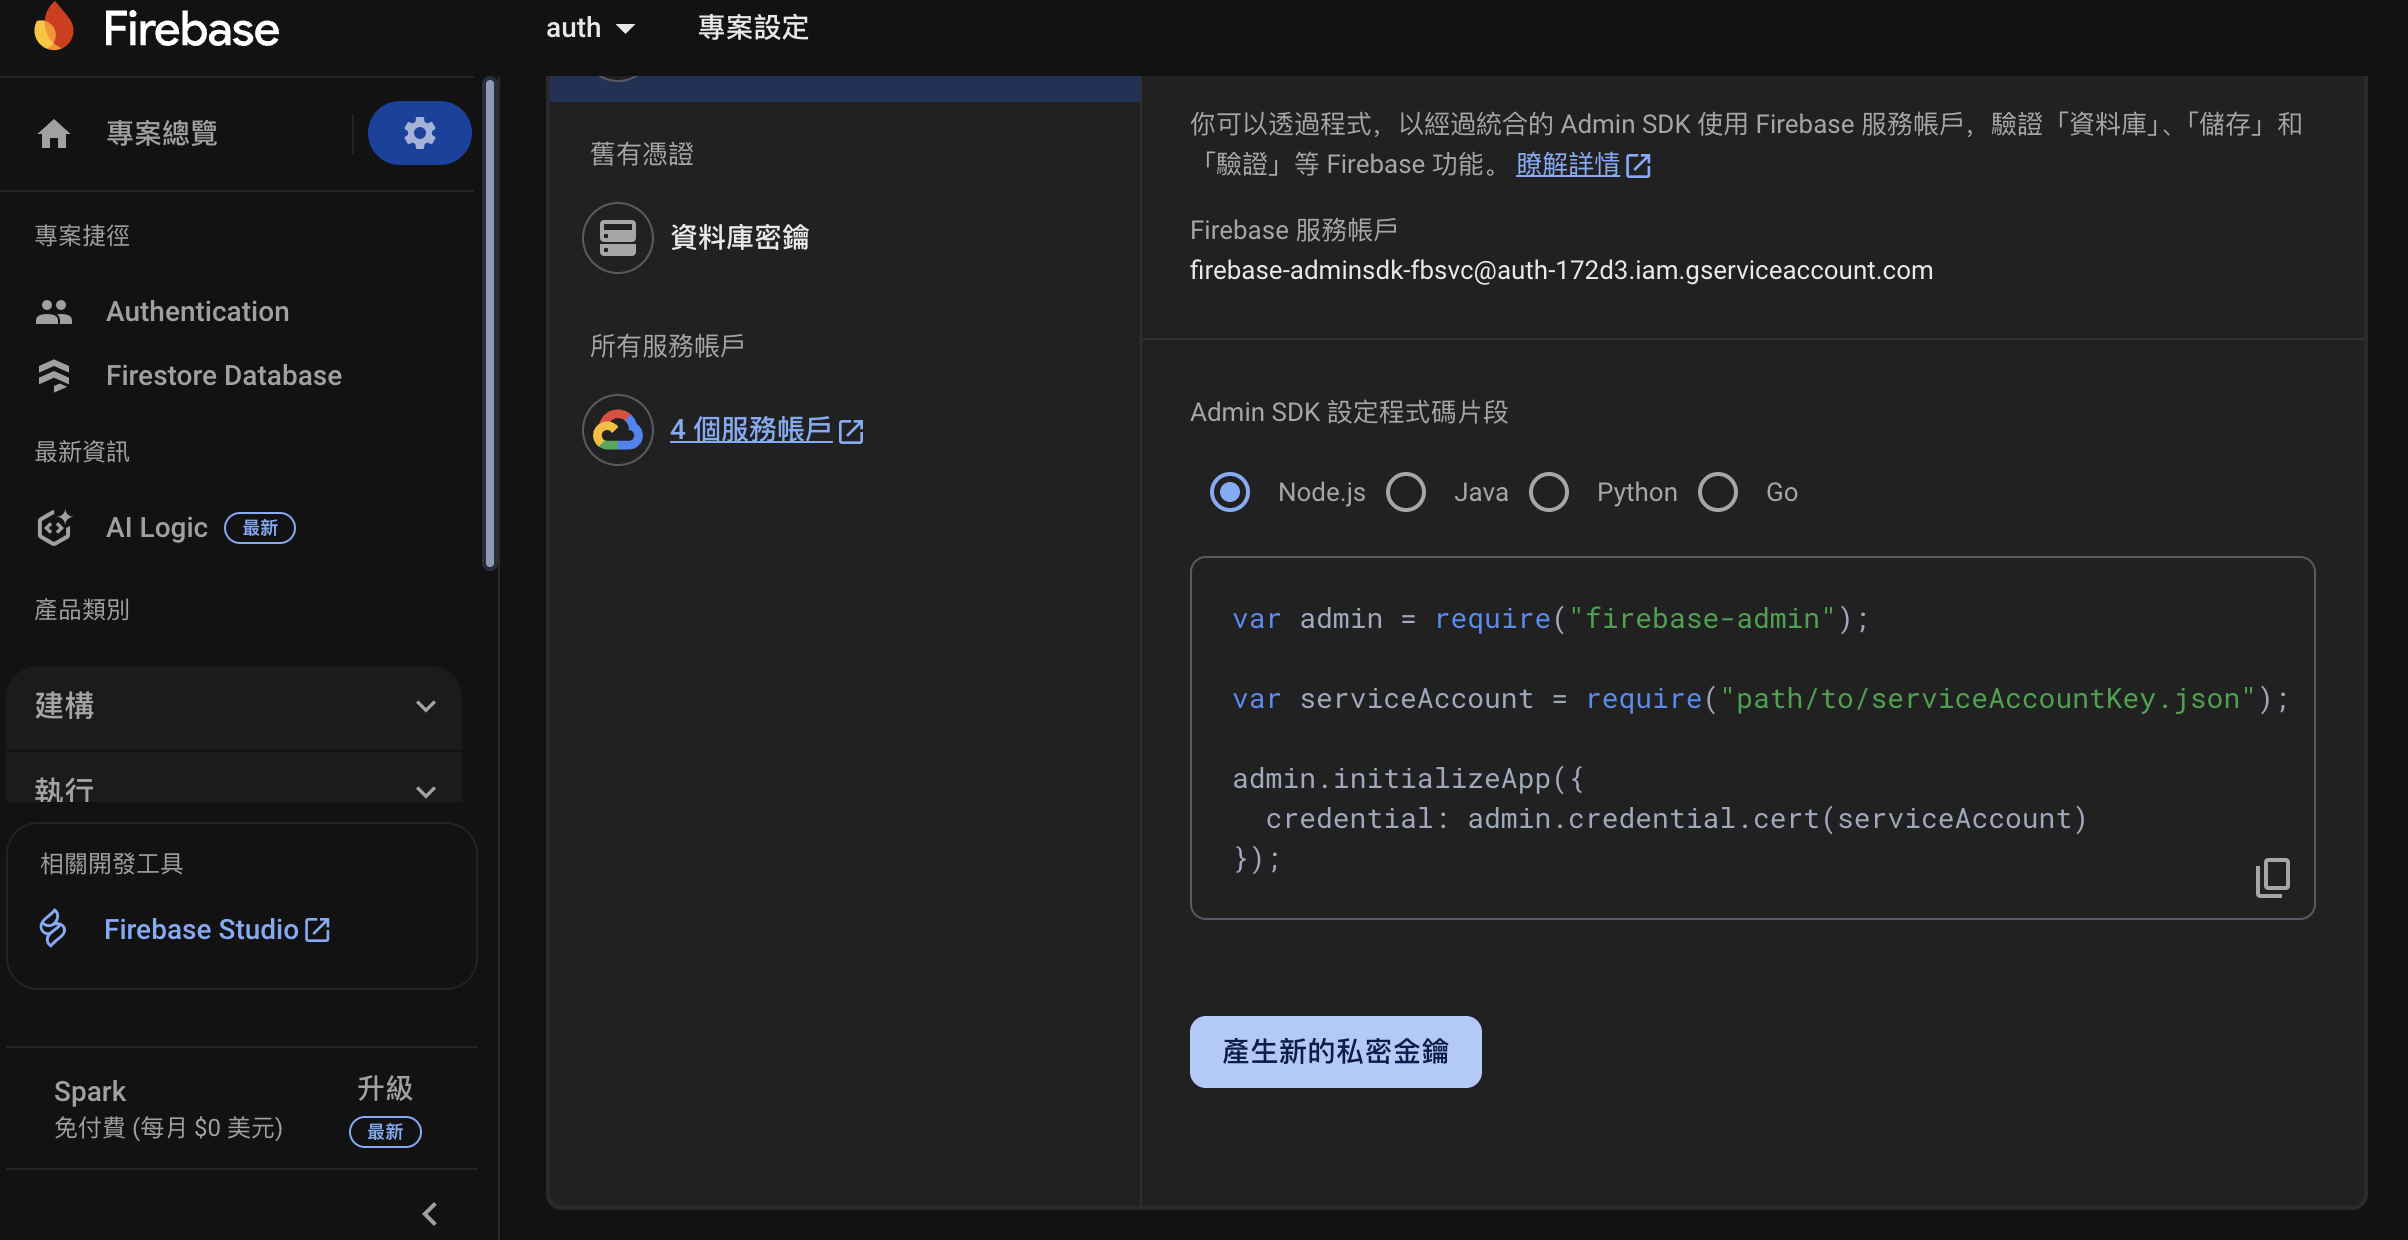Click the Google Cloud logo icon
This screenshot has width=2408, height=1240.
pos(618,430)
